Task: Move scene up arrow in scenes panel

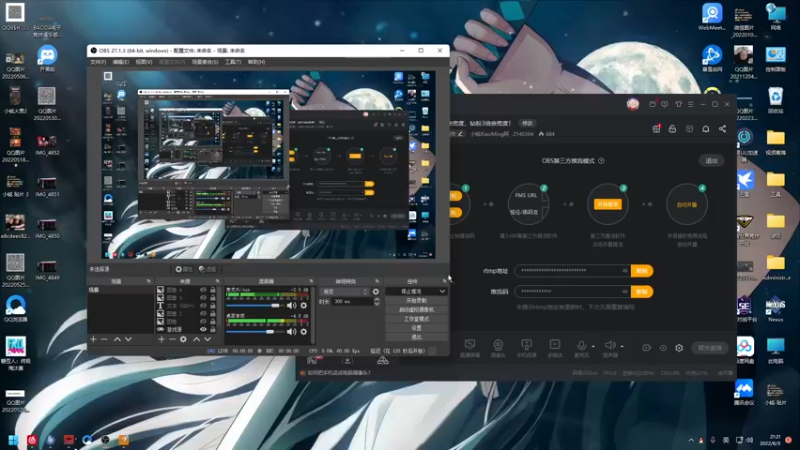Action: pyautogui.click(x=117, y=339)
